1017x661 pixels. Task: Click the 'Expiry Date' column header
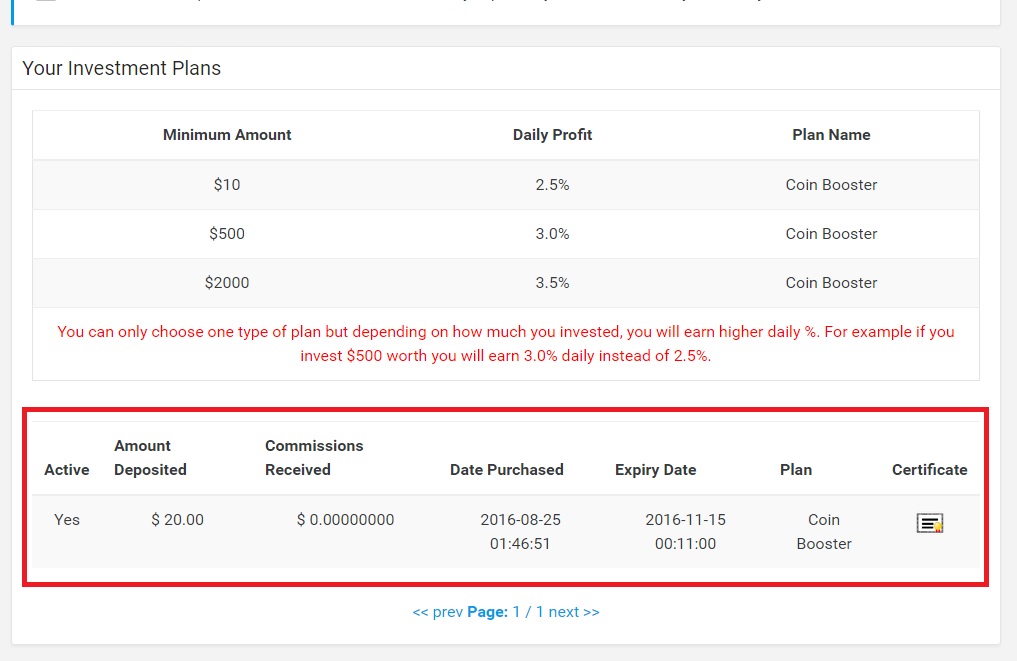[655, 470]
